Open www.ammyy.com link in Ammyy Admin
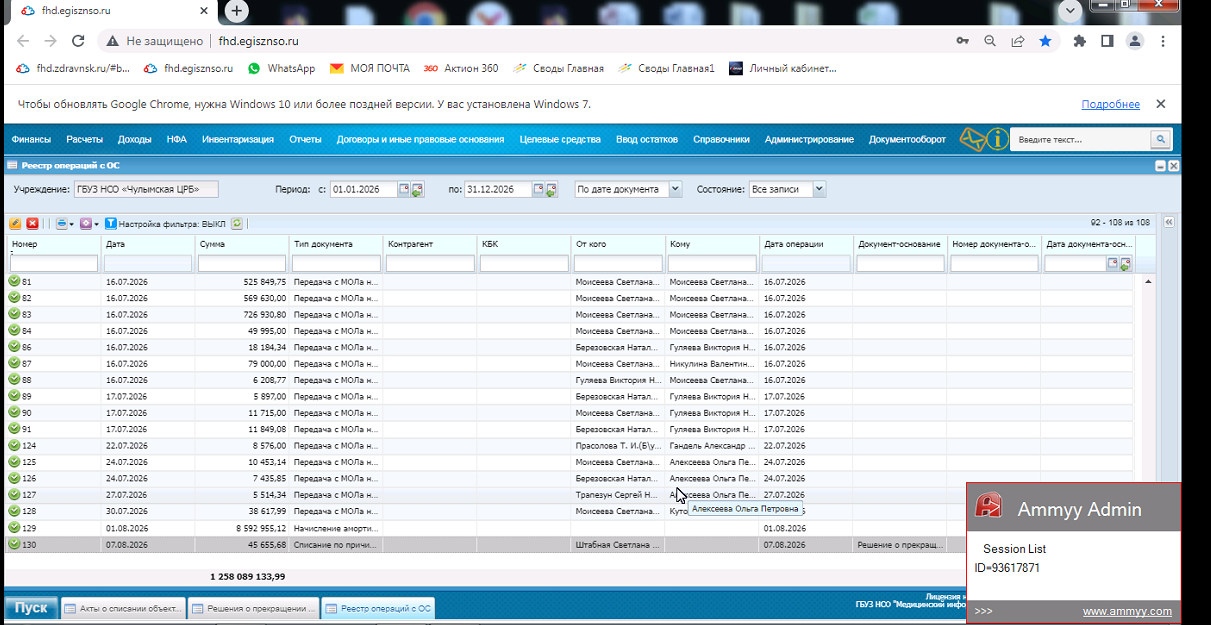Screen dimensions: 1211x625 point(1127,611)
